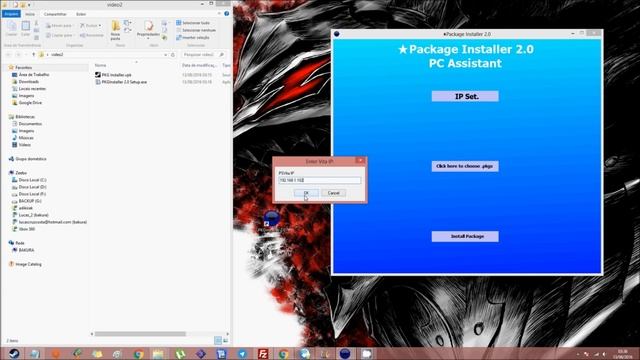640x360 pixels.
Task: Switch to the Exibir ribbon tab
Action: 81,14
